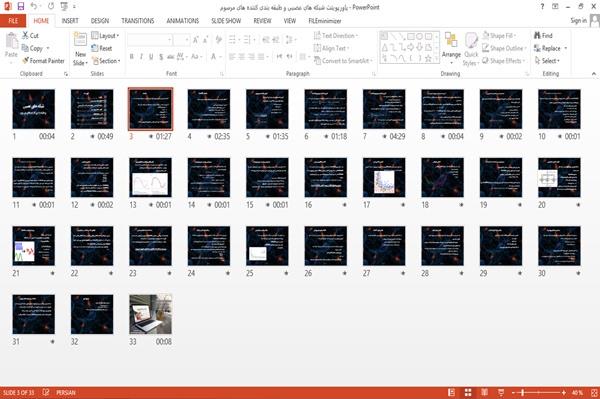Collapse the ribbon with the chevron
The width and height of the screenshot is (600, 399).
(x=593, y=73)
